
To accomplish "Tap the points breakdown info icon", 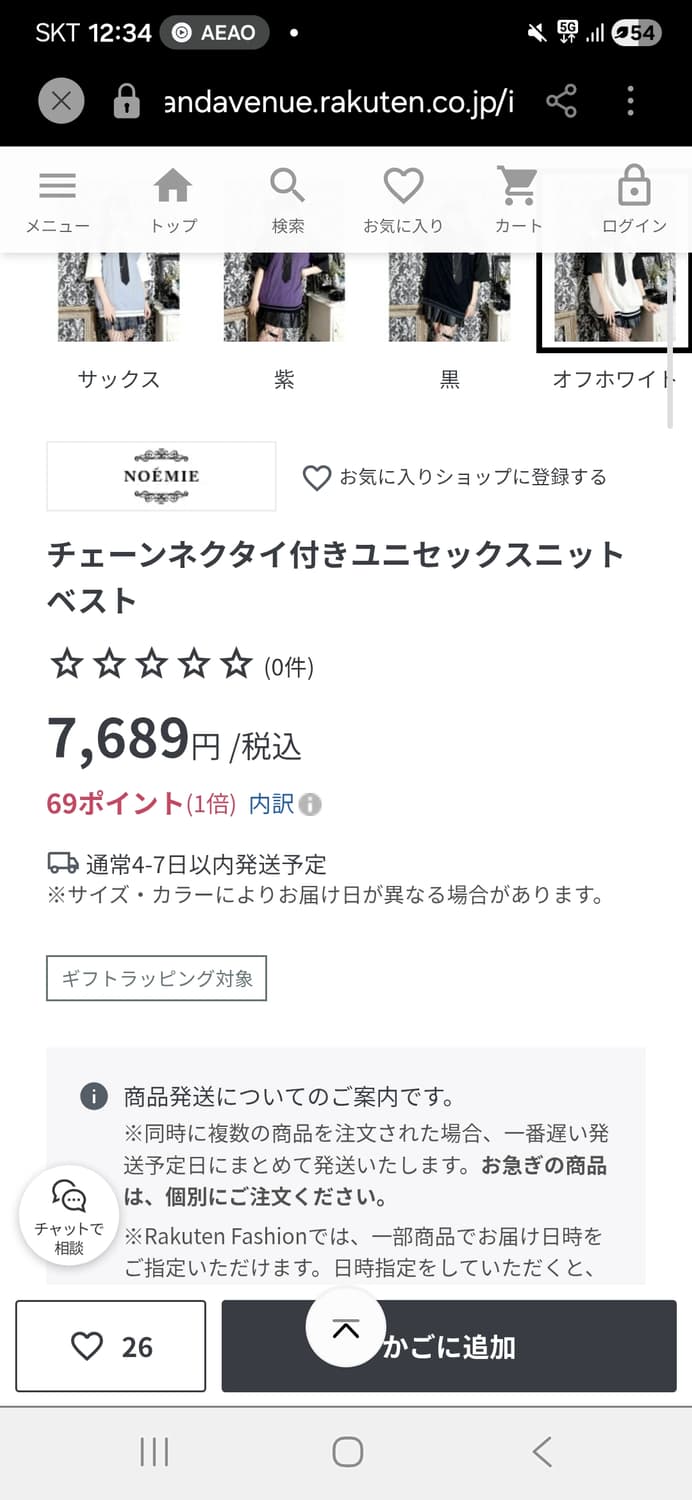I will click(310, 804).
